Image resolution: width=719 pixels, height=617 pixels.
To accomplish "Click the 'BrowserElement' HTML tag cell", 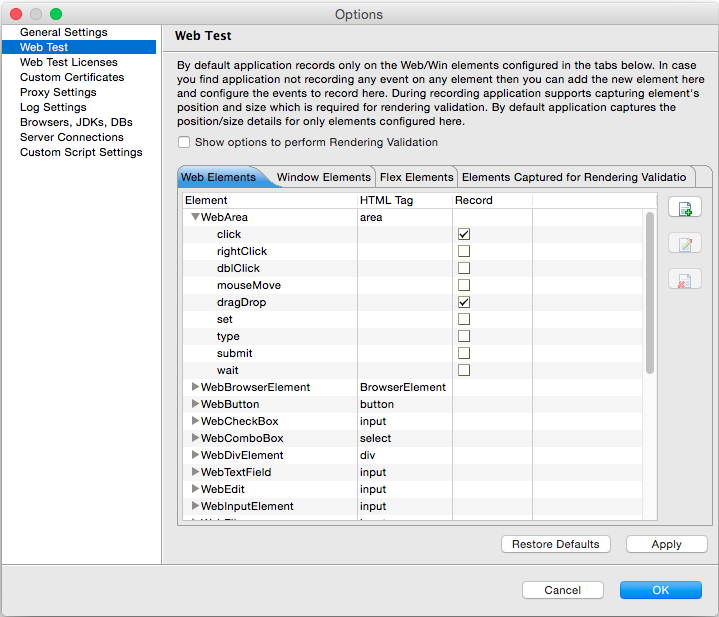I will click(x=403, y=387).
